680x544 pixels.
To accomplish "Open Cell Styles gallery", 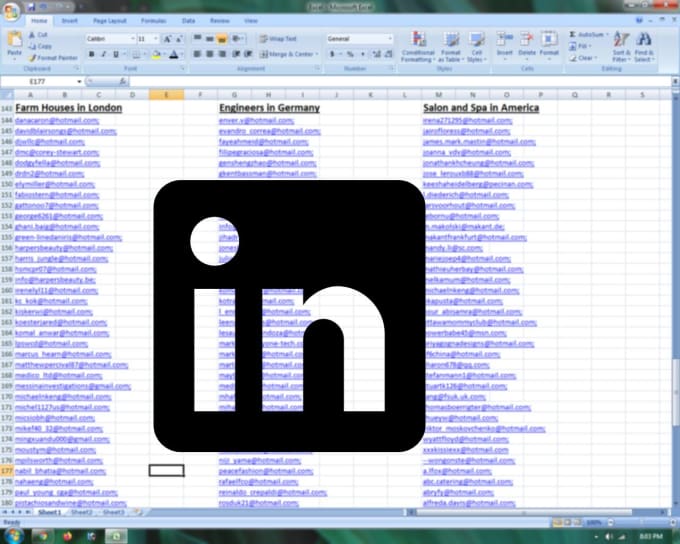I will point(476,47).
